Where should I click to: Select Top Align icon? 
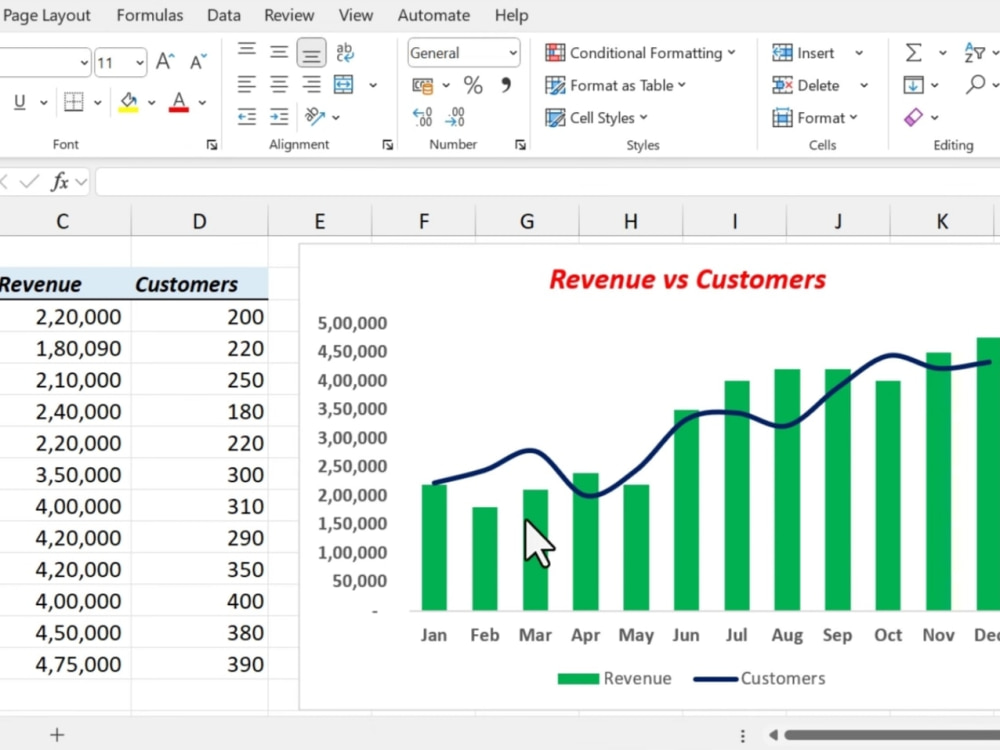coord(247,51)
